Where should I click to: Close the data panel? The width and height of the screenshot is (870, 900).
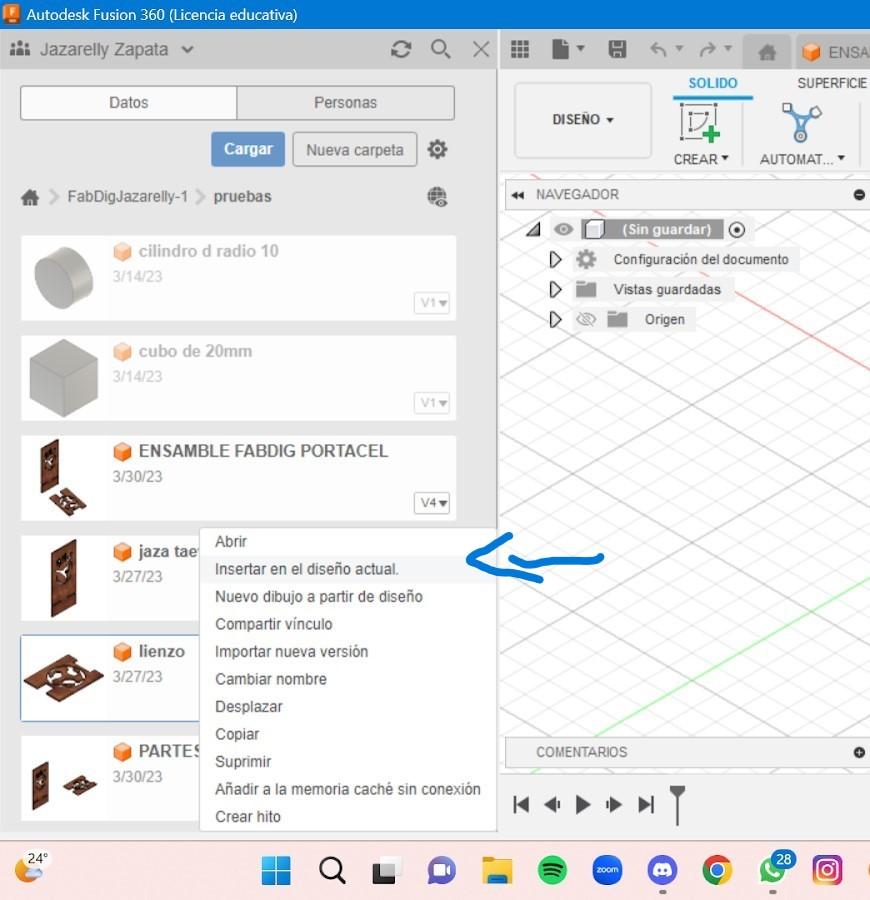click(481, 49)
